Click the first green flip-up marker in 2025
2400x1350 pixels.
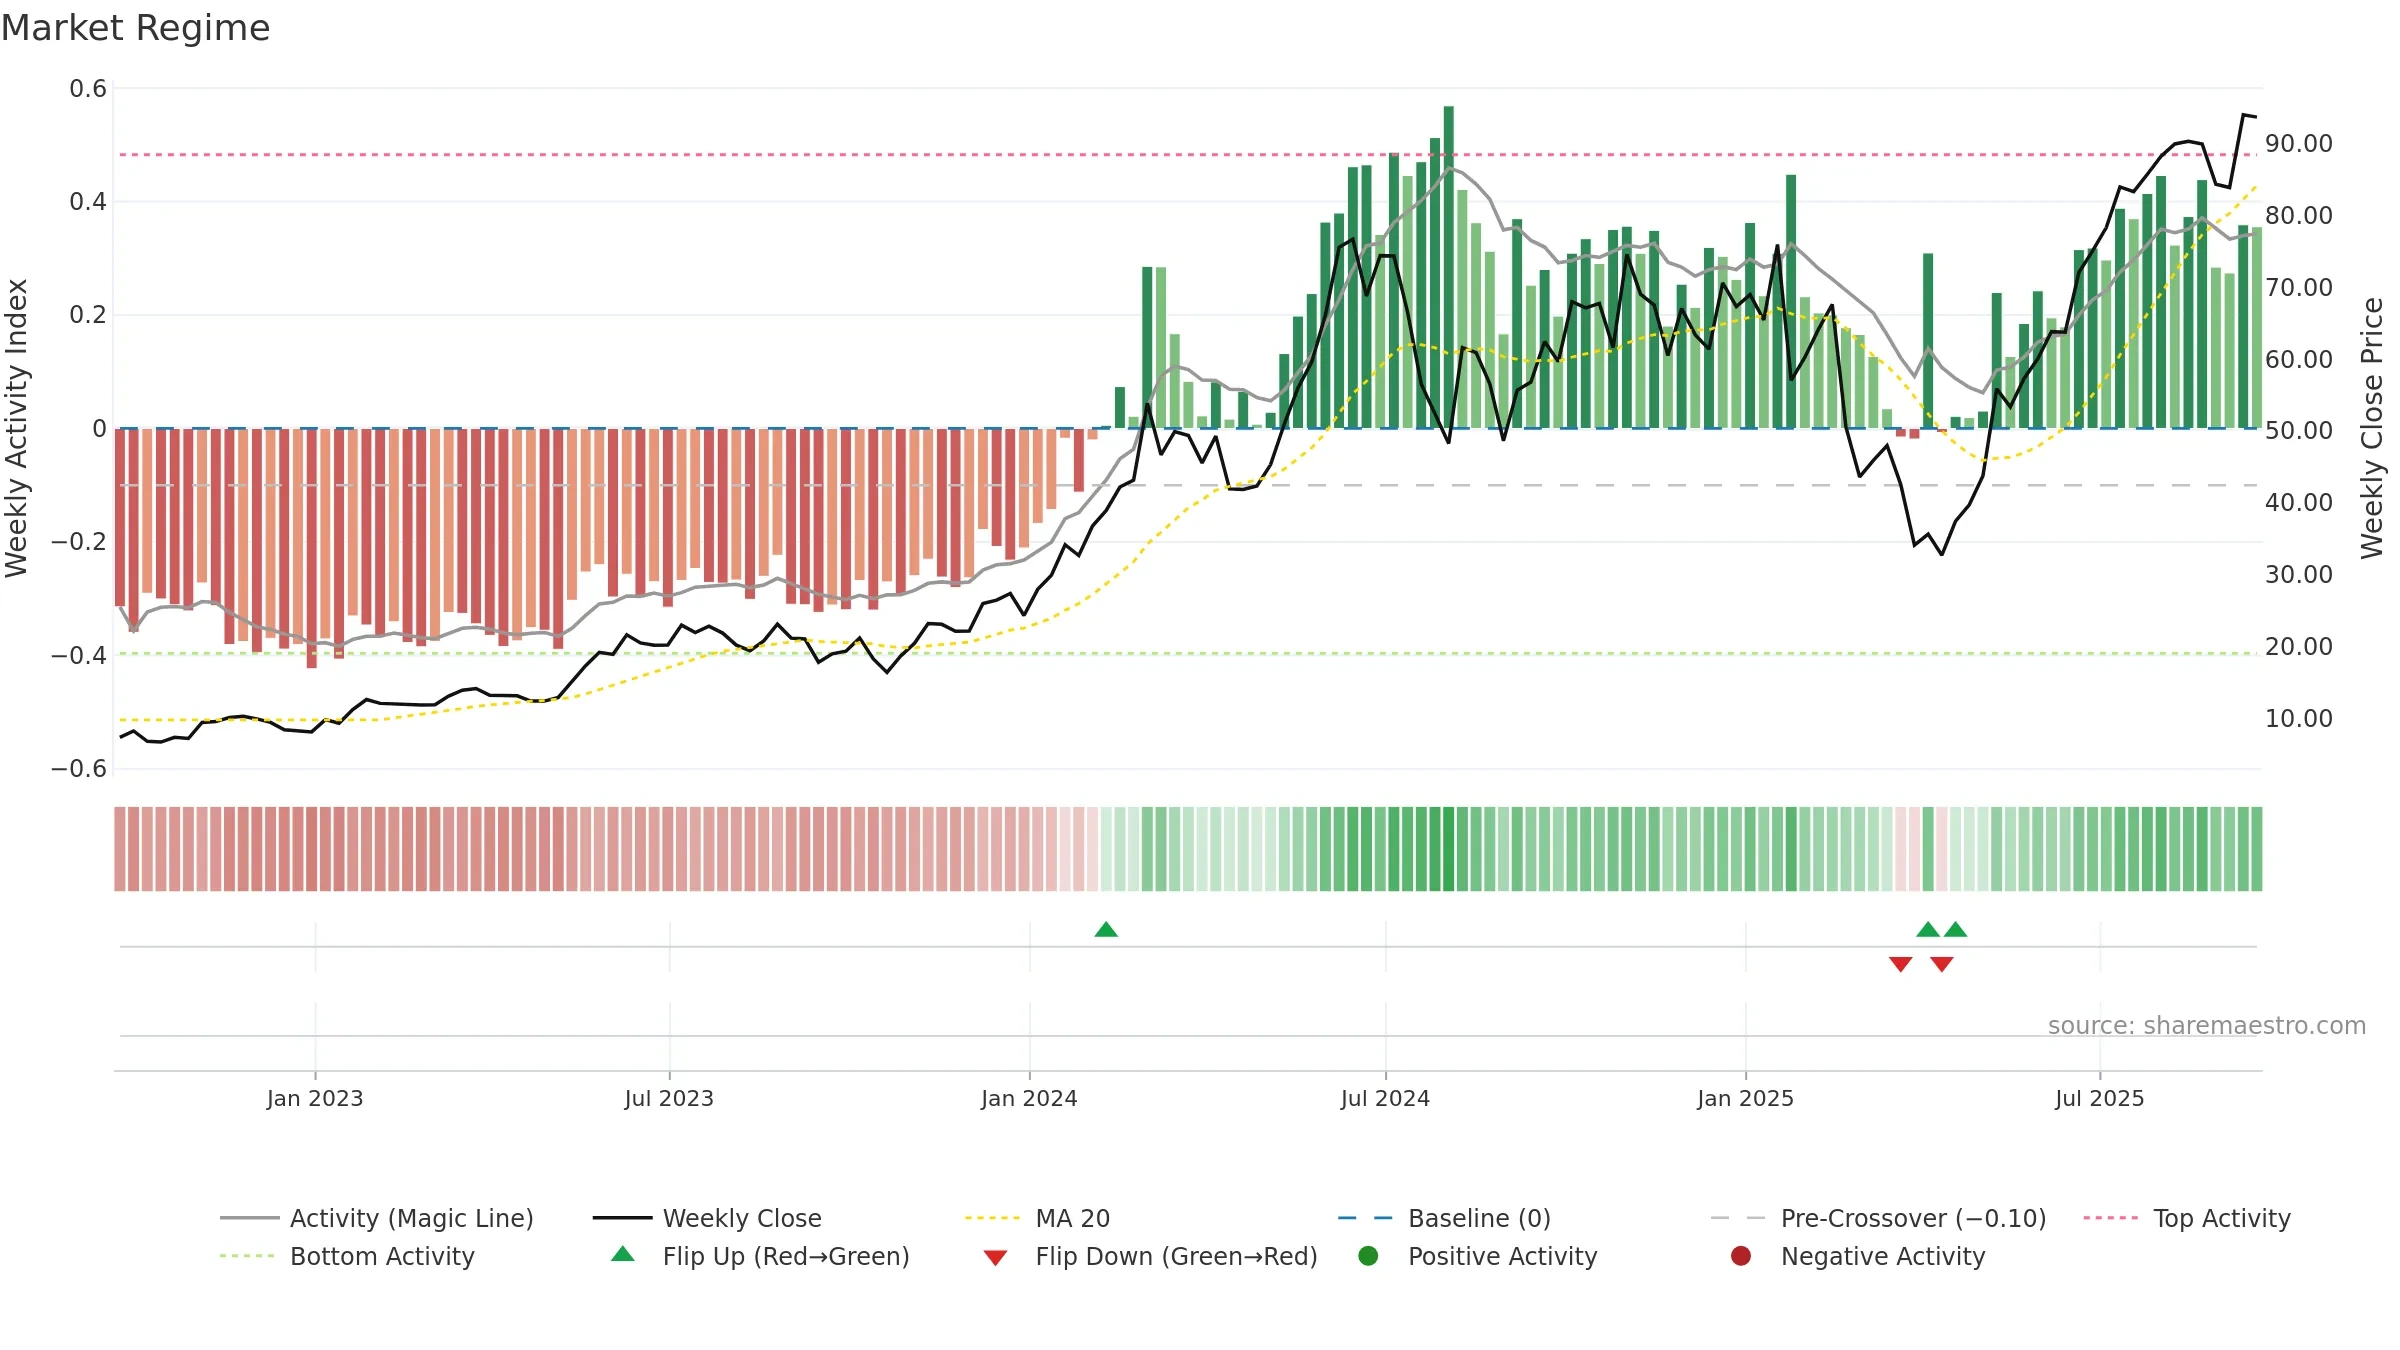click(x=1928, y=930)
